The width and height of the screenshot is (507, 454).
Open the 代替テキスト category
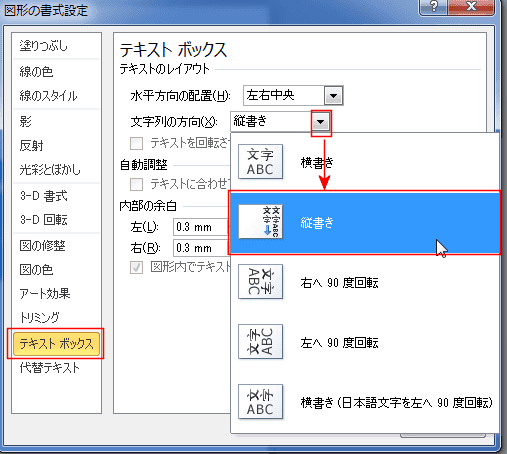50,368
